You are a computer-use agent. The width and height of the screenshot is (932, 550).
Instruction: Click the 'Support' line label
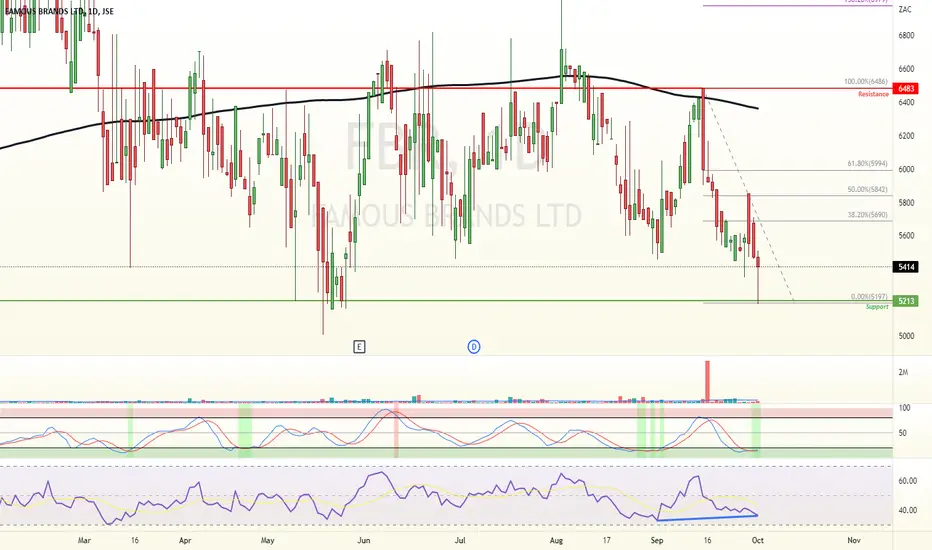pyautogui.click(x=877, y=307)
